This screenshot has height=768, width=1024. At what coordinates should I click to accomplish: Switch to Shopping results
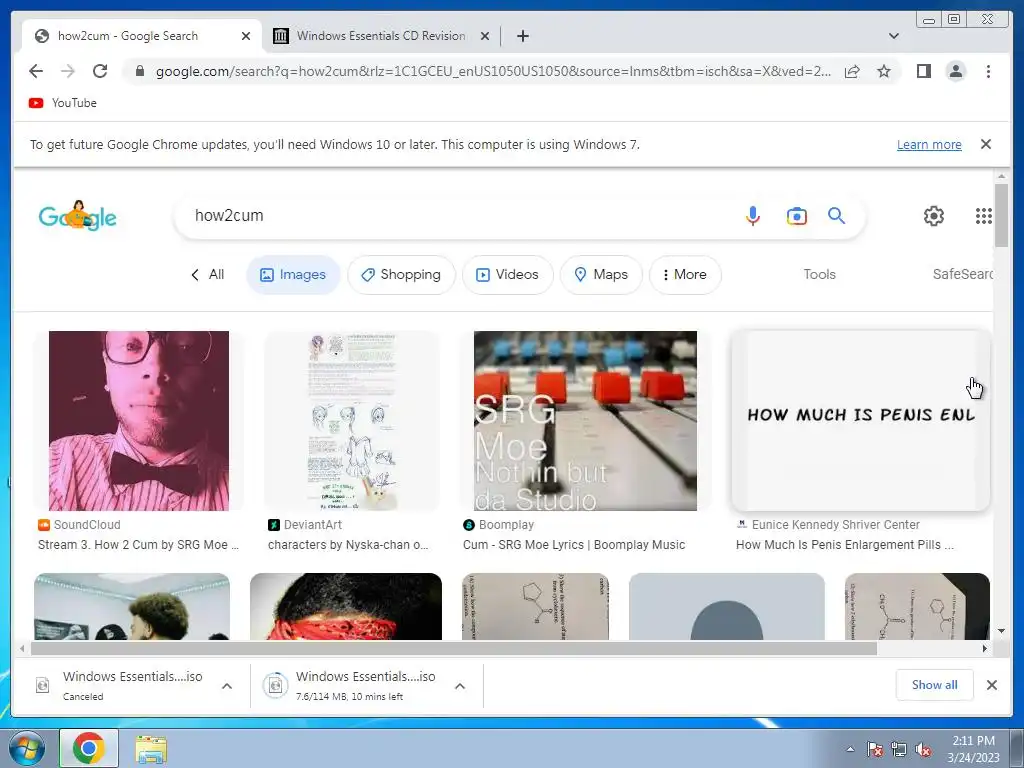click(401, 274)
